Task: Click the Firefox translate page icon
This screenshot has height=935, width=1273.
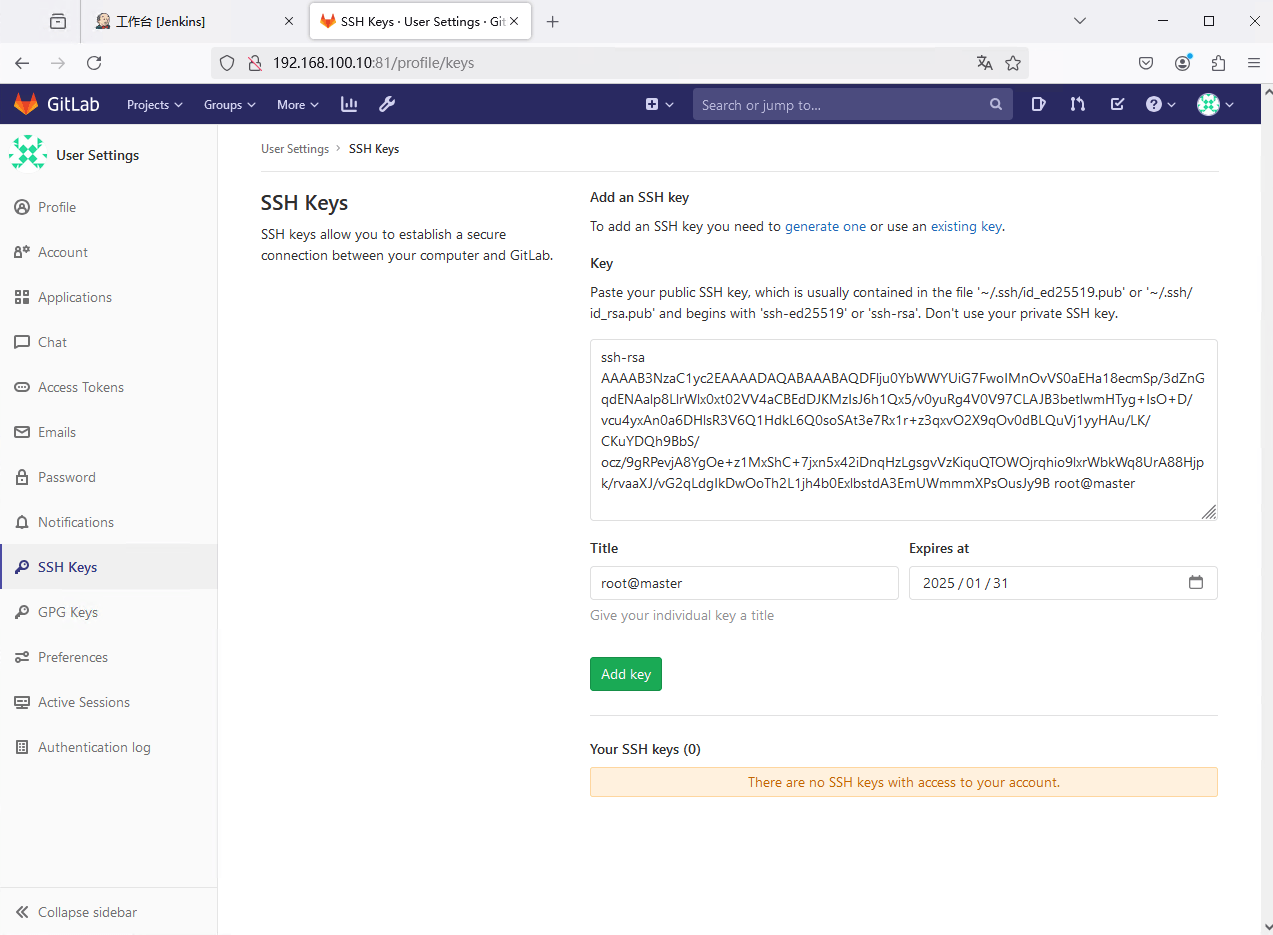Action: (985, 63)
